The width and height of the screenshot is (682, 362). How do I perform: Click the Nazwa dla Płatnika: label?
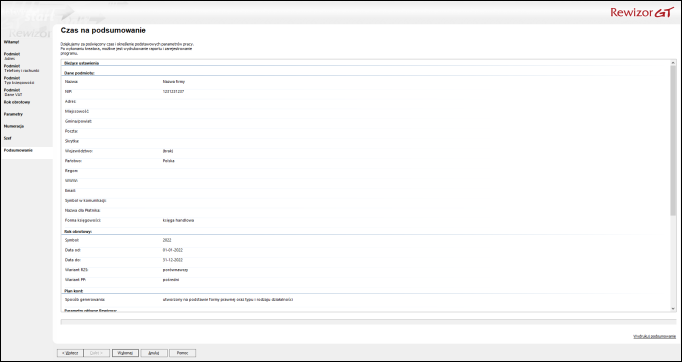83,211
